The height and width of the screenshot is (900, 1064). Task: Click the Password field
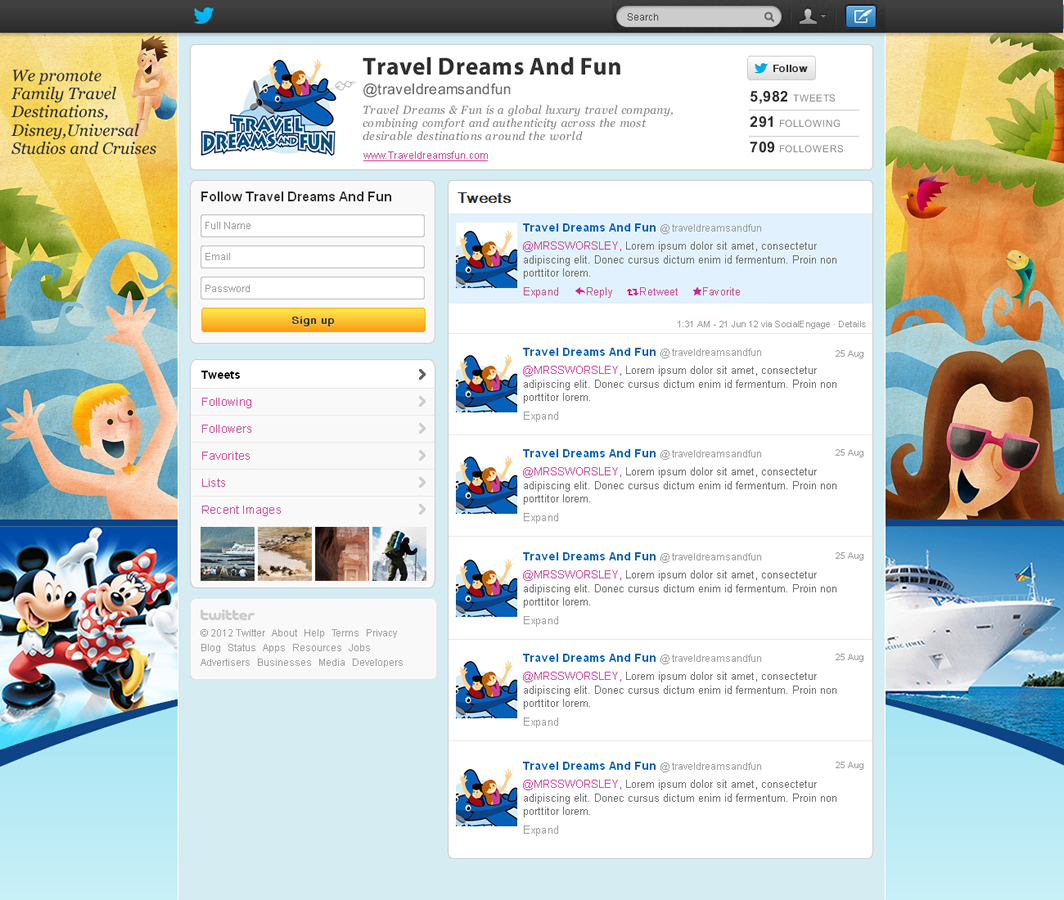(x=313, y=288)
